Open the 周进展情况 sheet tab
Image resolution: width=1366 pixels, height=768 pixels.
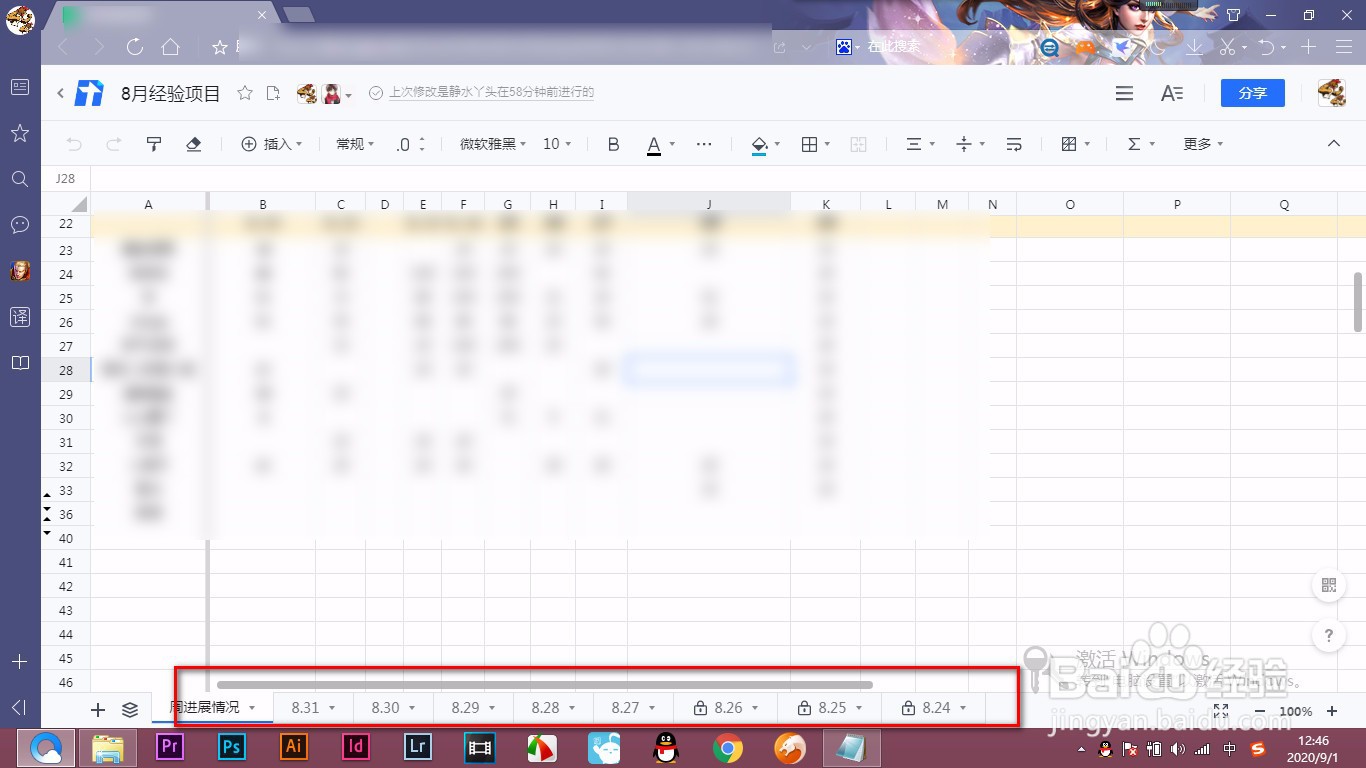pyautogui.click(x=207, y=708)
